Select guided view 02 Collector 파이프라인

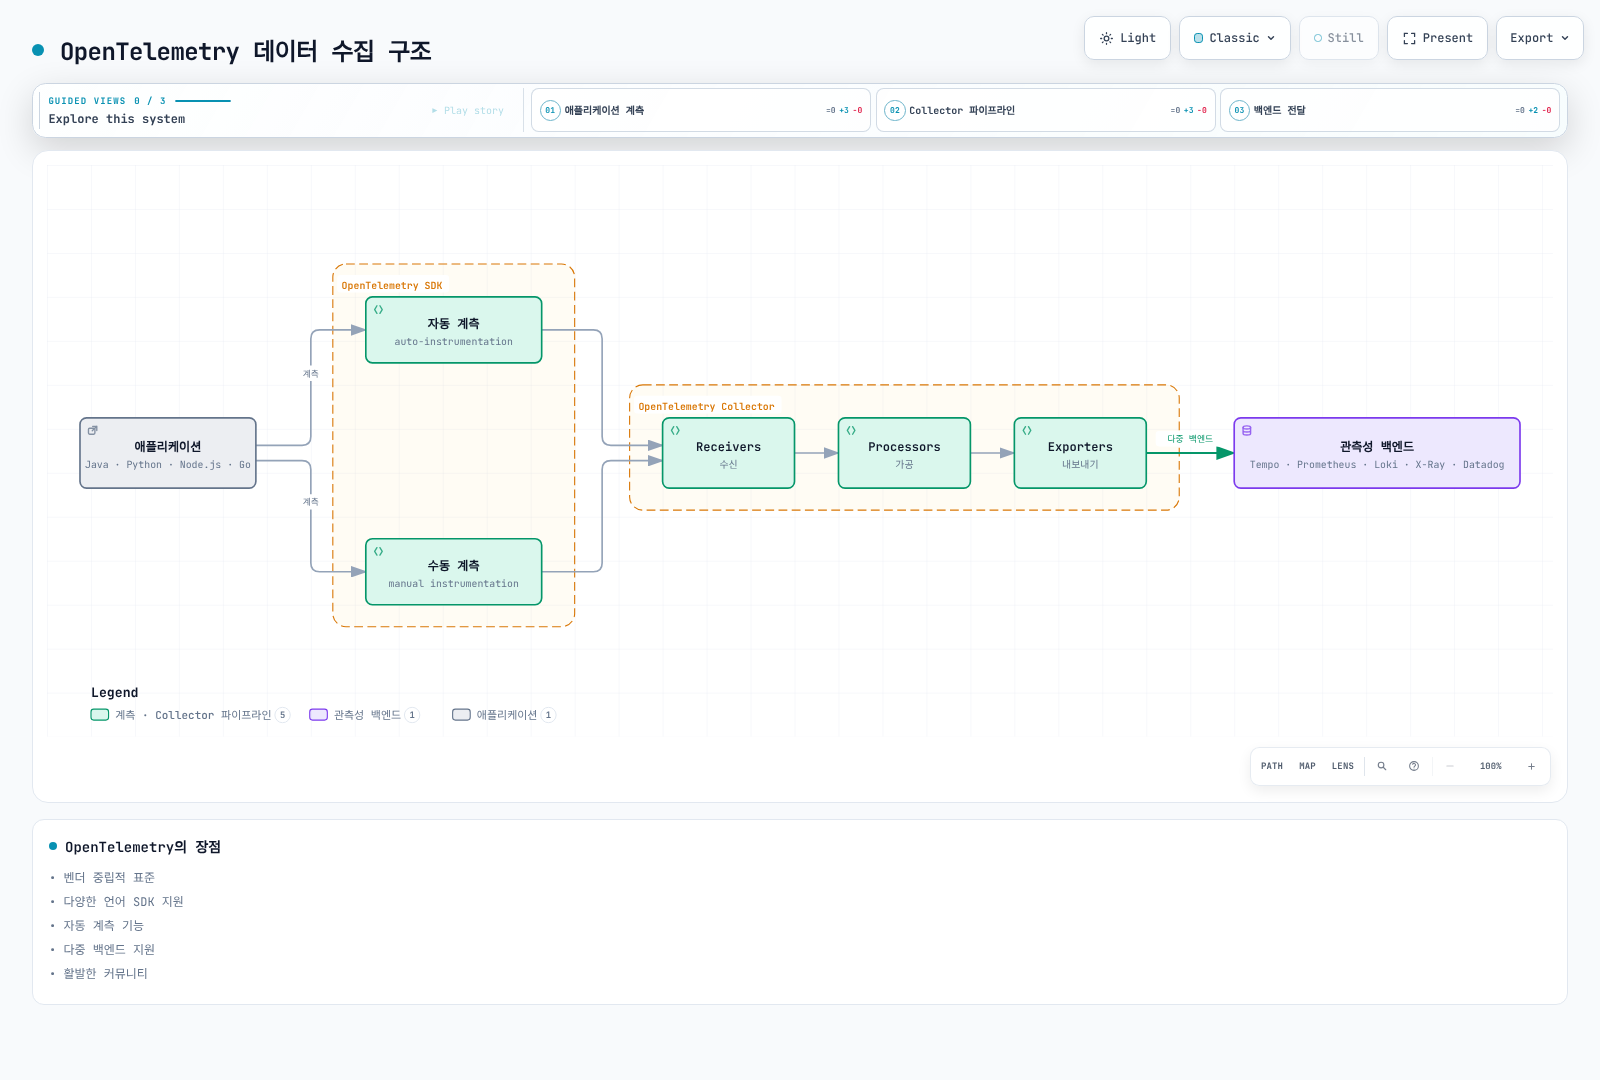pyautogui.click(x=1046, y=110)
